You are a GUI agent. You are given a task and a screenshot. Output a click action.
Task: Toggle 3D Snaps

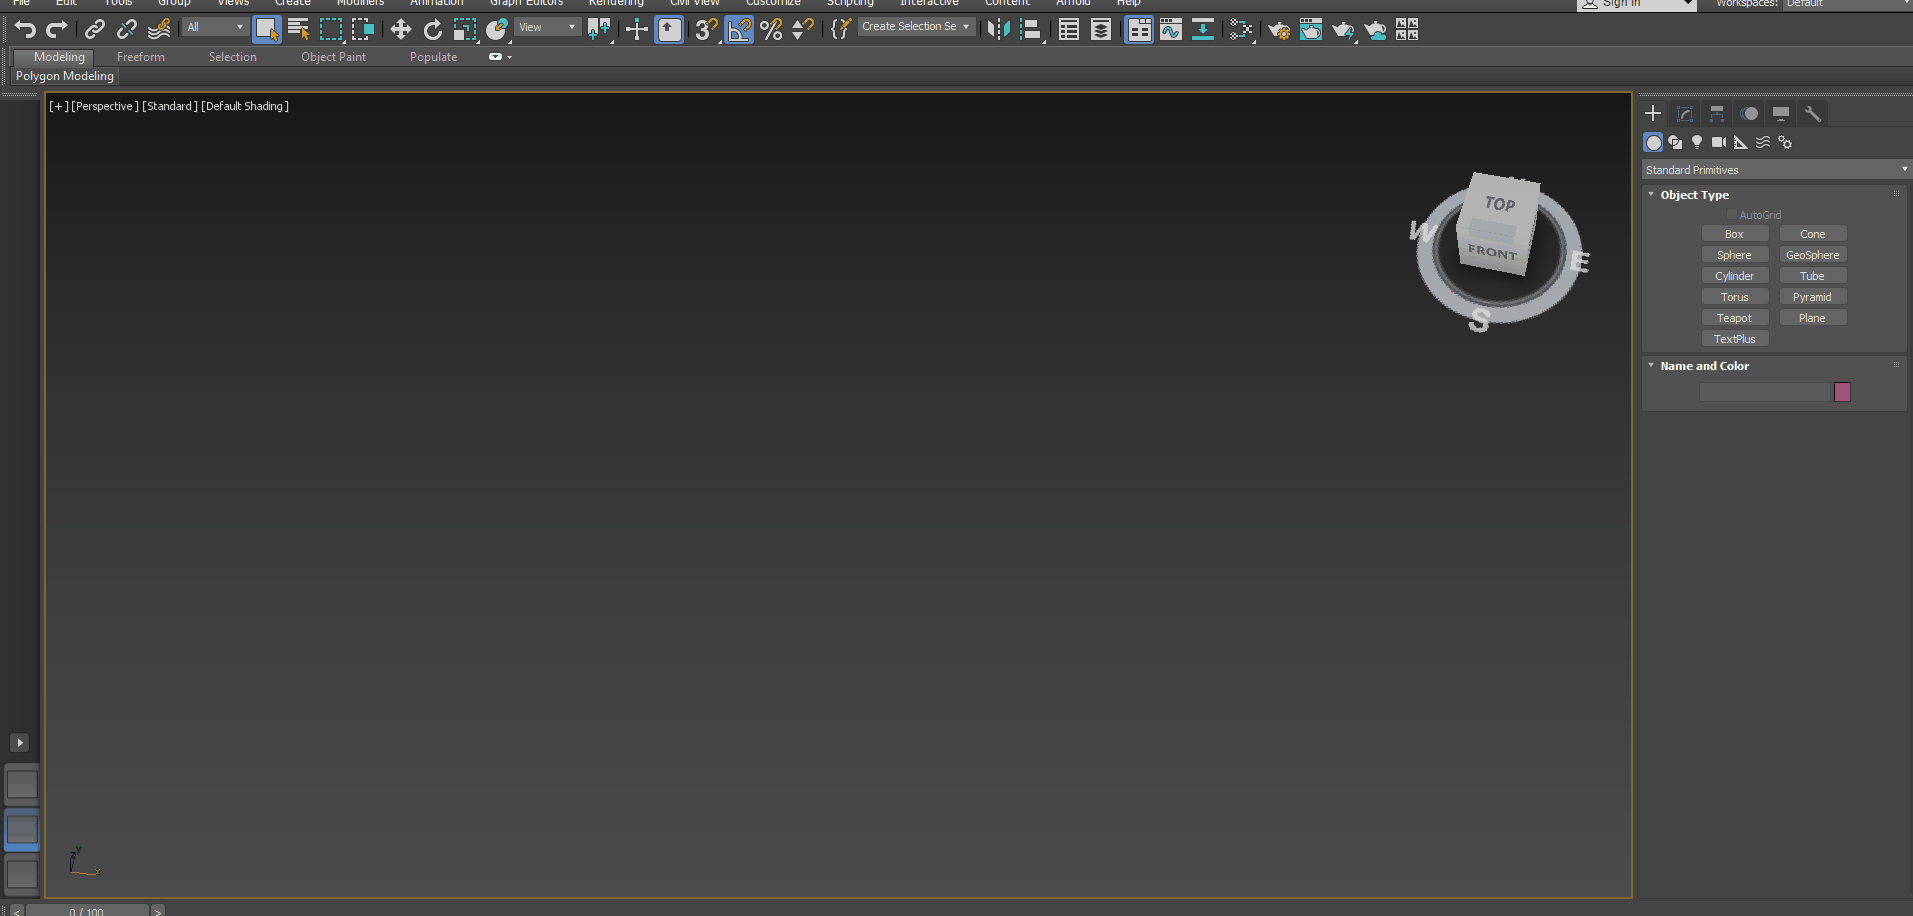707,29
